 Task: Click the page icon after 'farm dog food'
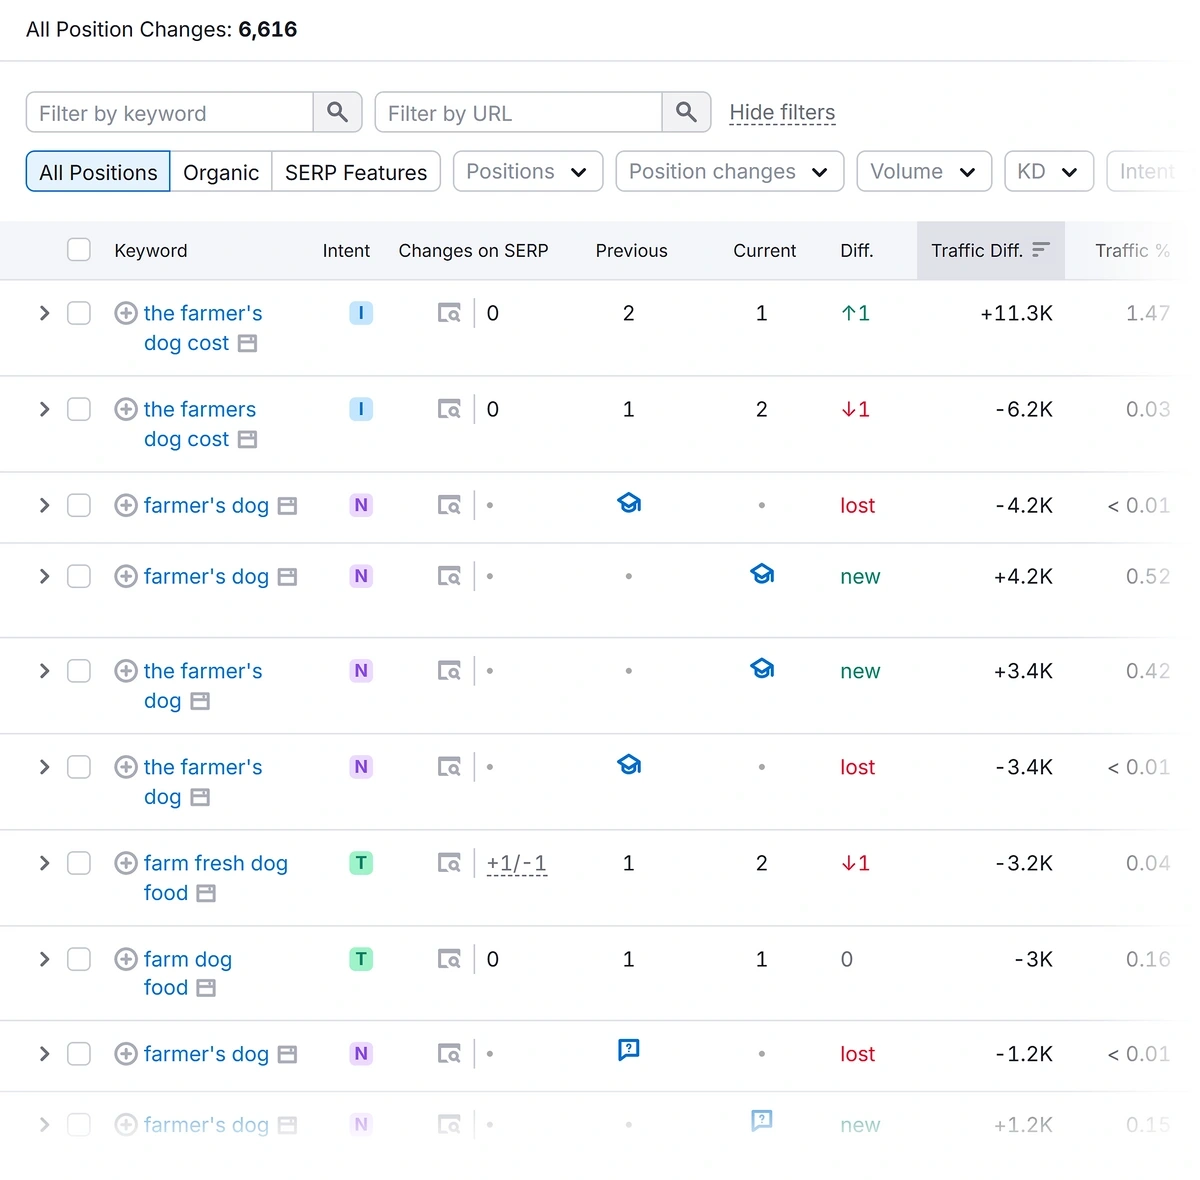click(x=206, y=988)
